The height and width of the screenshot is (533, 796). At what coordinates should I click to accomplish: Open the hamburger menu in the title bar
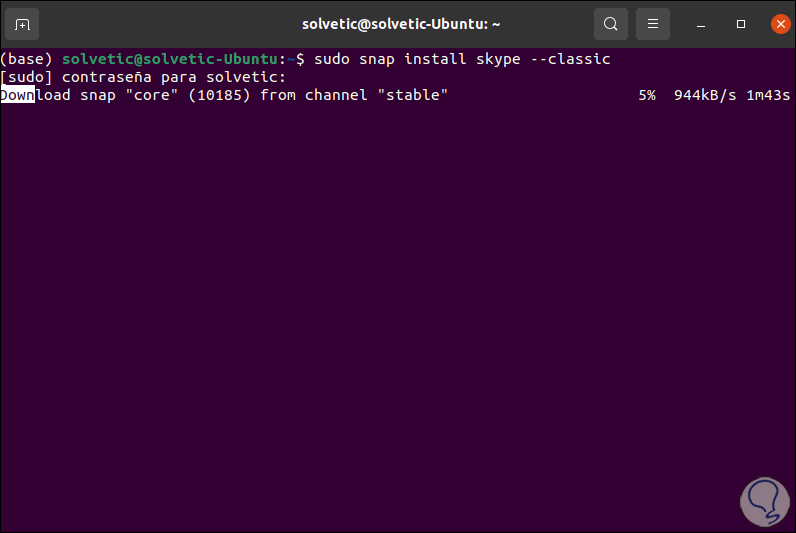pyautogui.click(x=653, y=23)
